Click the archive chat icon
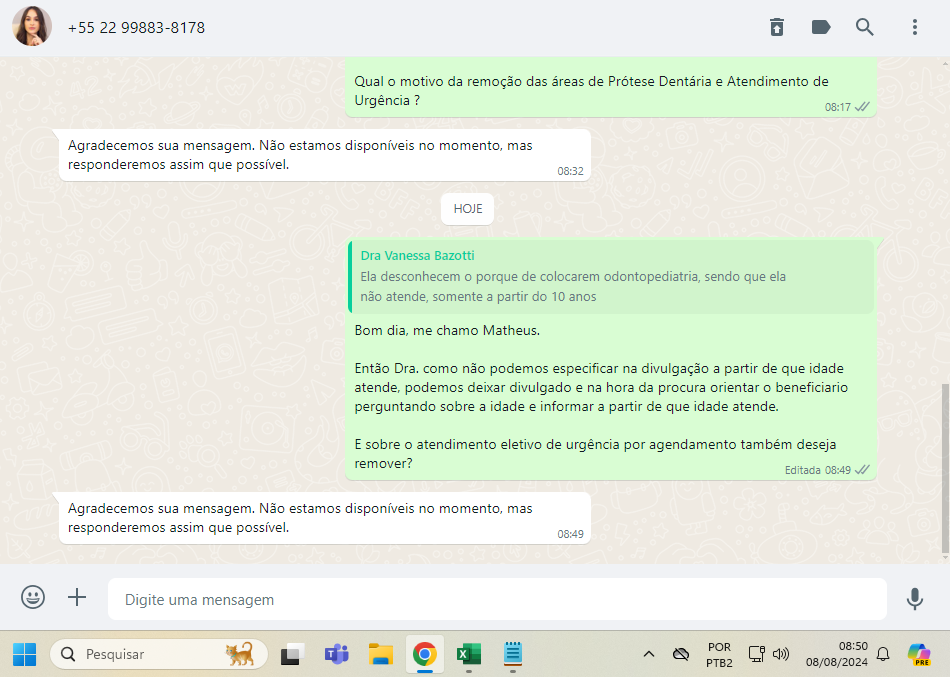950x677 pixels. (x=777, y=27)
